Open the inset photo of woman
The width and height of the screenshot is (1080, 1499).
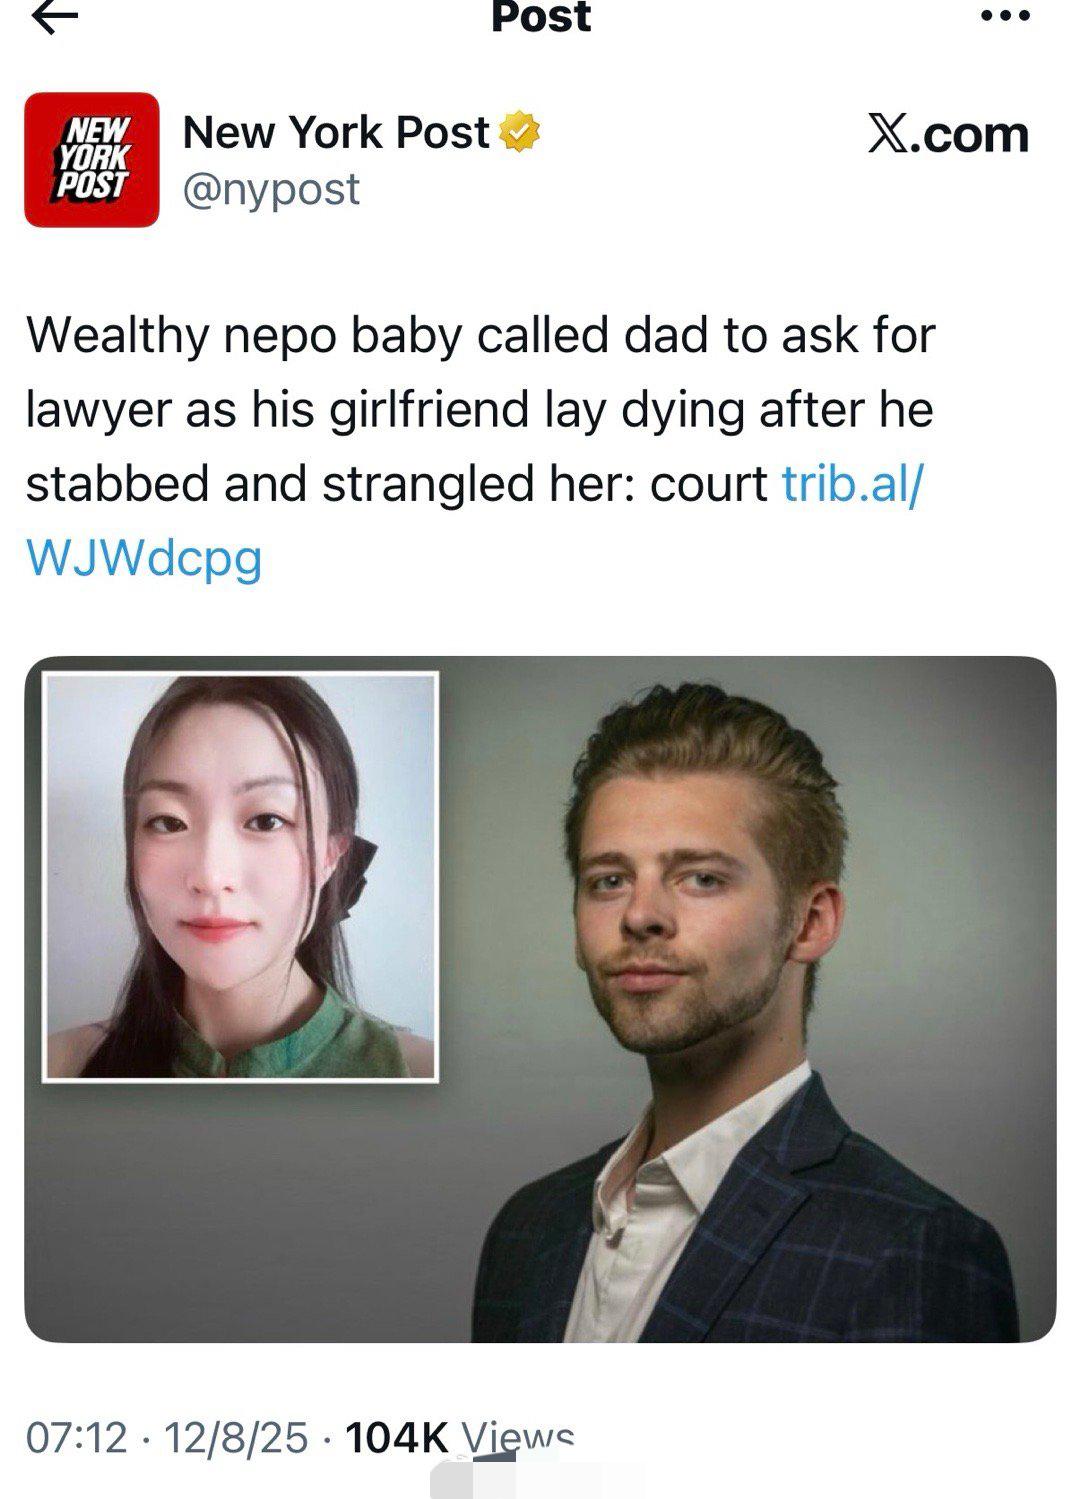click(x=240, y=877)
